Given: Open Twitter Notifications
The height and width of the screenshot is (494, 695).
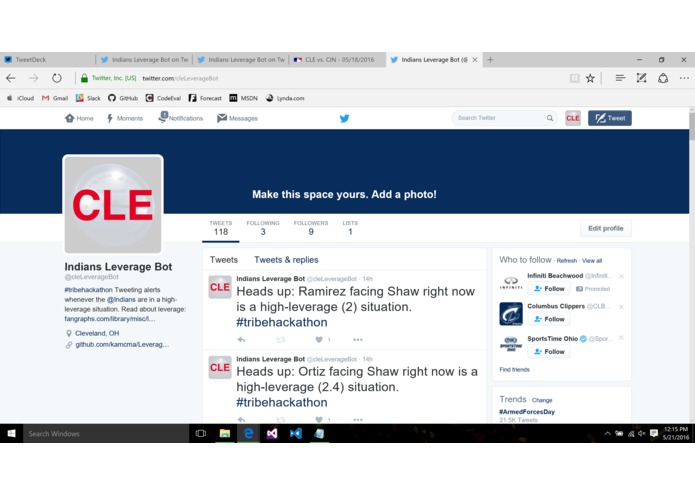Looking at the screenshot, I should point(181,118).
